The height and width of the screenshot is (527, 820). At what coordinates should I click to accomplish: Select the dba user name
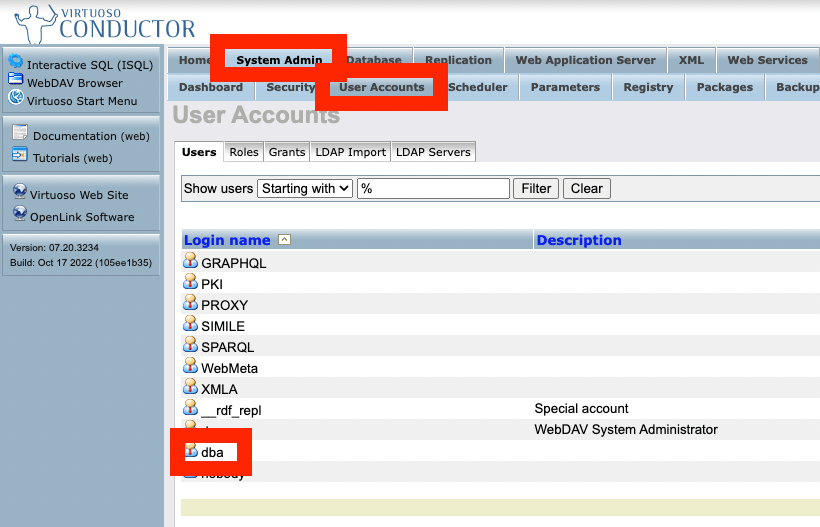pos(212,452)
